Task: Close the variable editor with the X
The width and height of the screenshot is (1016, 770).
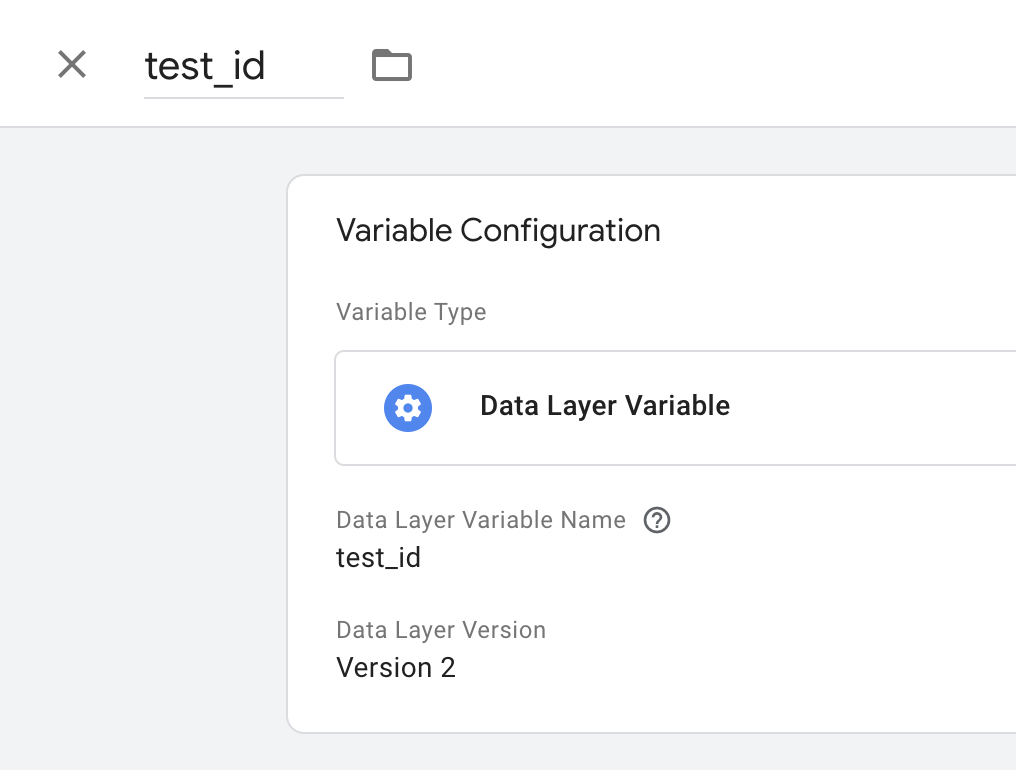Action: click(71, 64)
